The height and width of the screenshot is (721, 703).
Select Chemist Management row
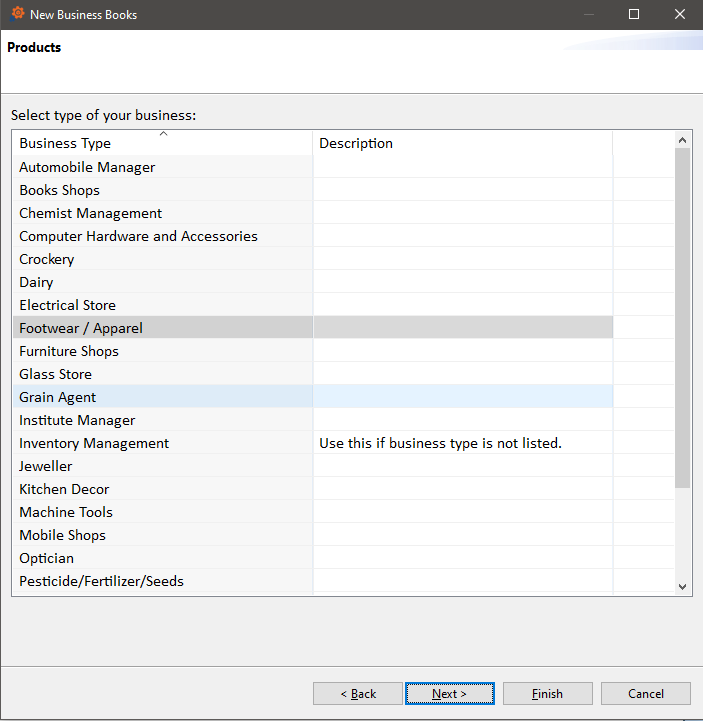pyautogui.click(x=90, y=213)
